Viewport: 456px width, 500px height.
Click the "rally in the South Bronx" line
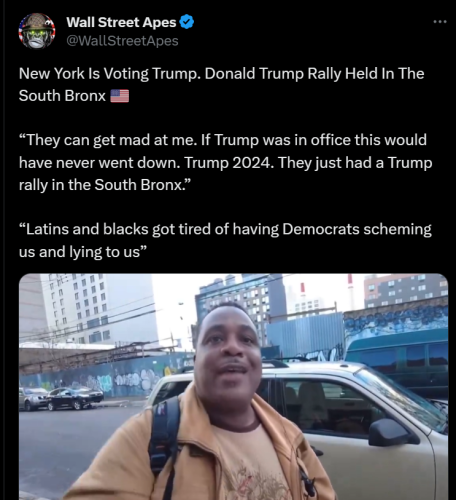(105, 185)
